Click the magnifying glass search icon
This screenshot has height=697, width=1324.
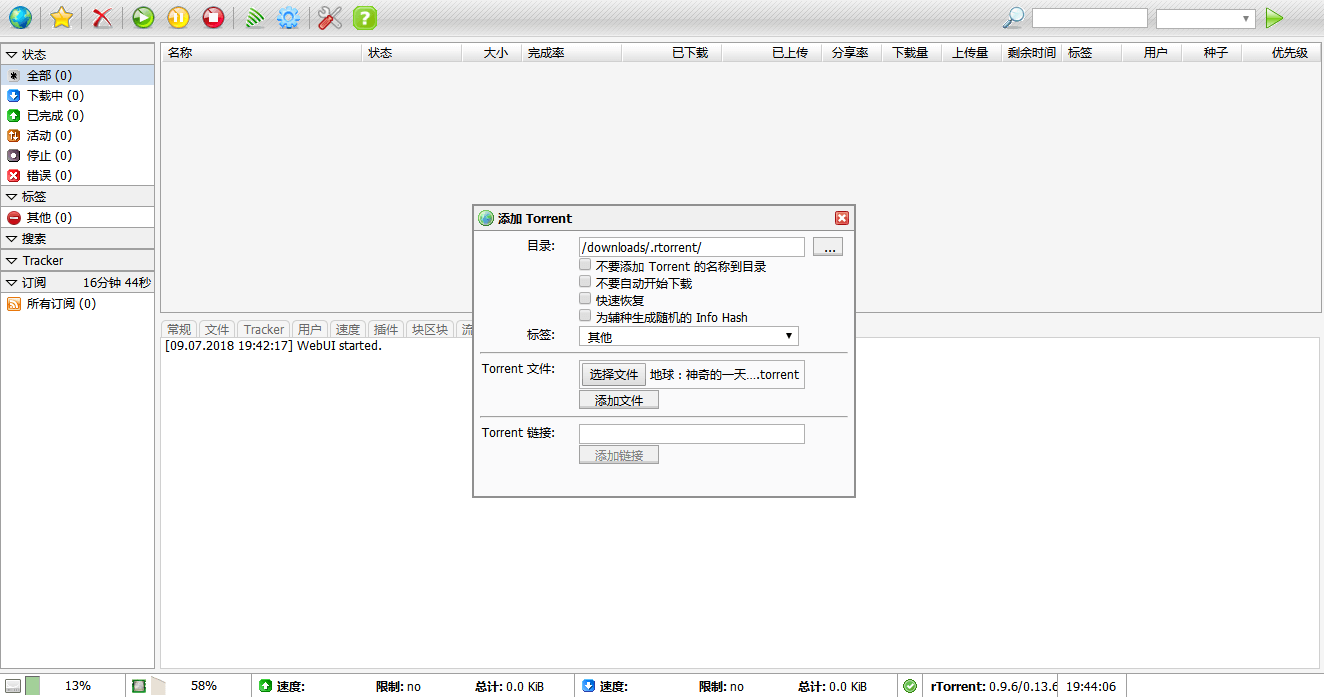[1013, 17]
